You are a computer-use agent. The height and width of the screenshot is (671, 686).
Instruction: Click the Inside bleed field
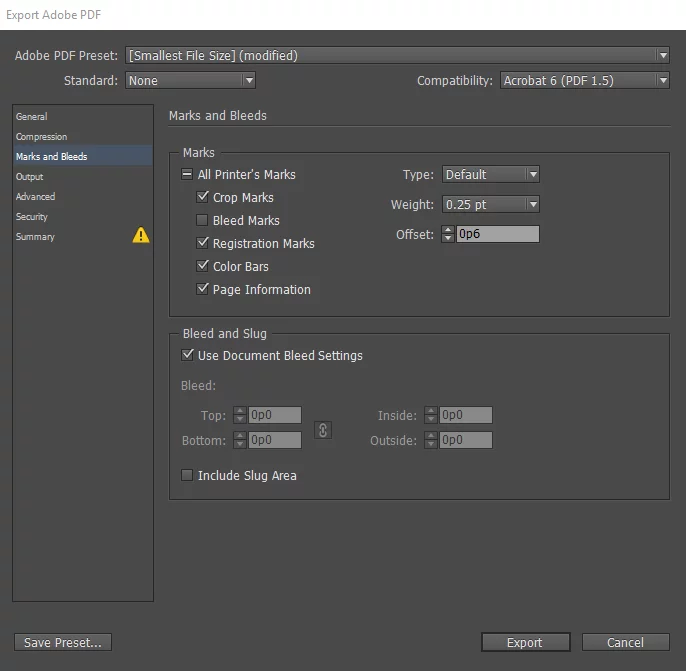pyautogui.click(x=466, y=415)
